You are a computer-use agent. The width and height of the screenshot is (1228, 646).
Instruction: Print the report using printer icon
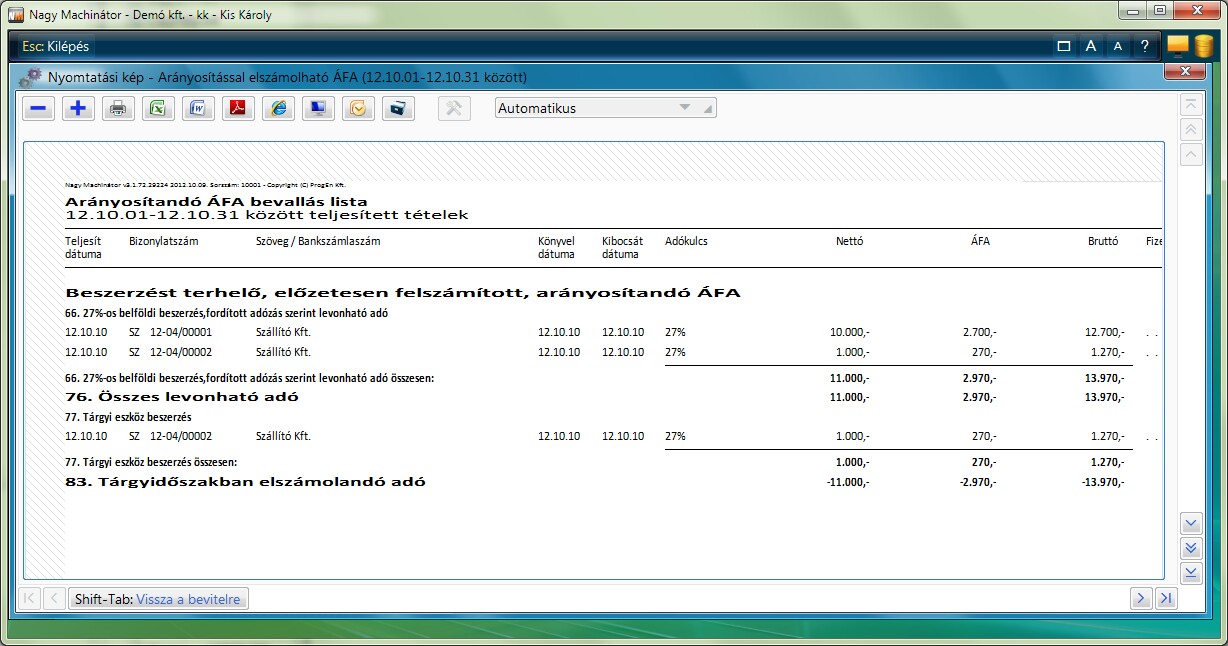(x=118, y=109)
